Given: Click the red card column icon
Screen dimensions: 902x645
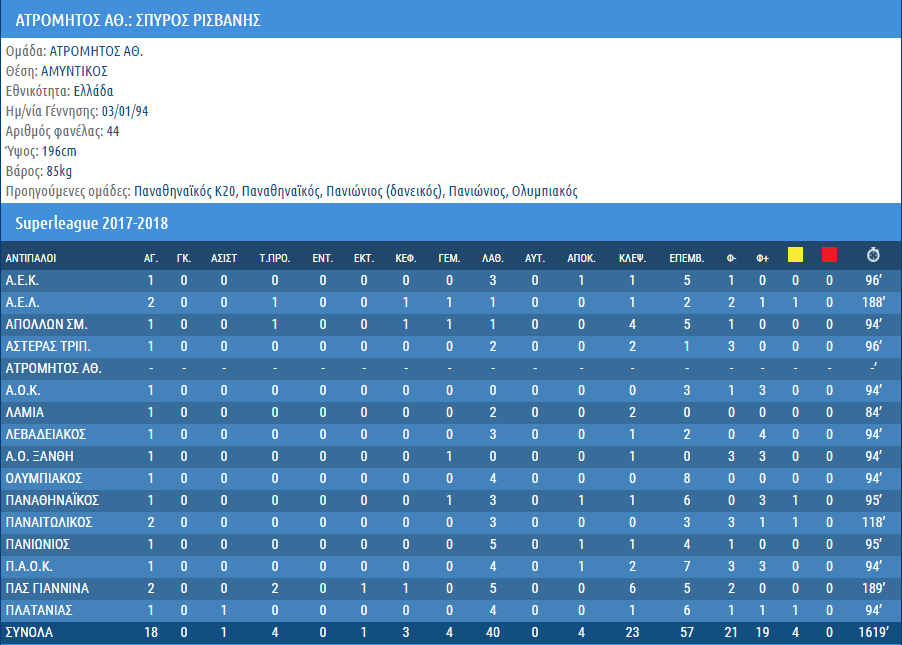Looking at the screenshot, I should 829,254.
